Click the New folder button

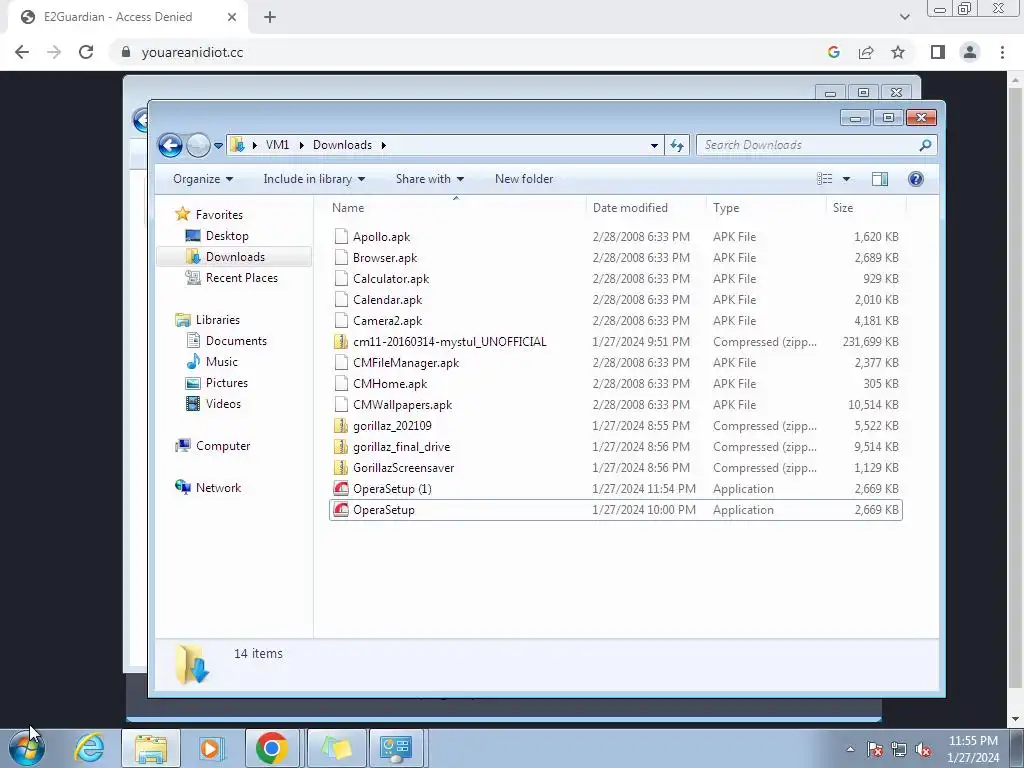[524, 179]
